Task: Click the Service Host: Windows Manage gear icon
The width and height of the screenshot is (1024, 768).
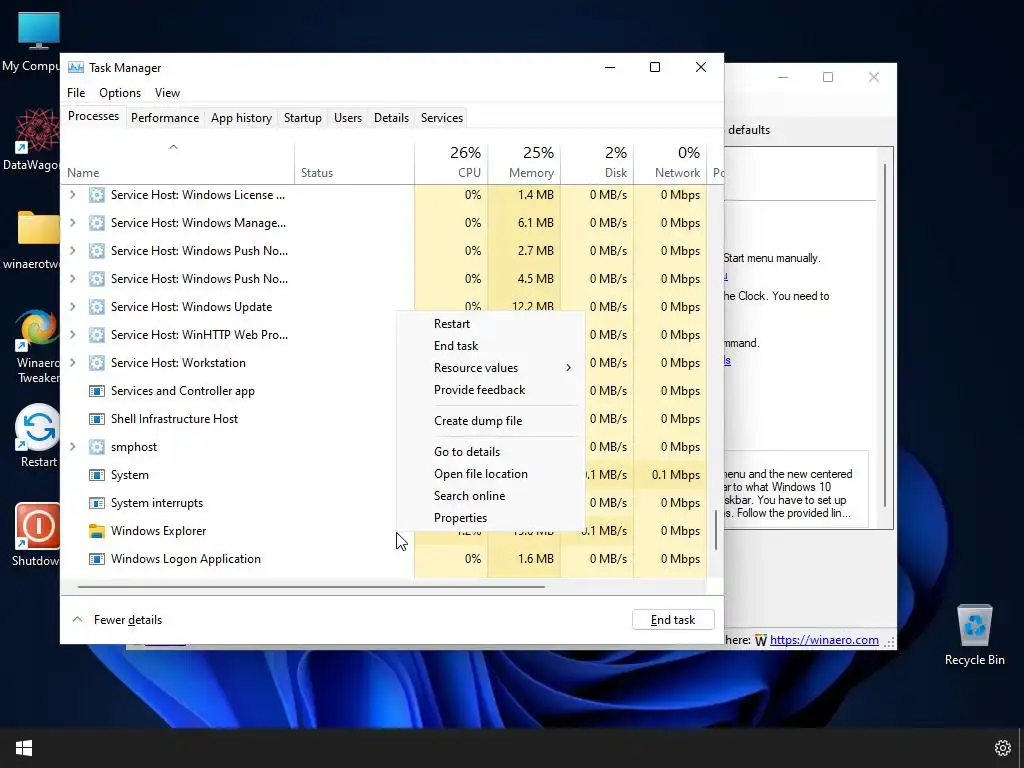Action: point(97,223)
